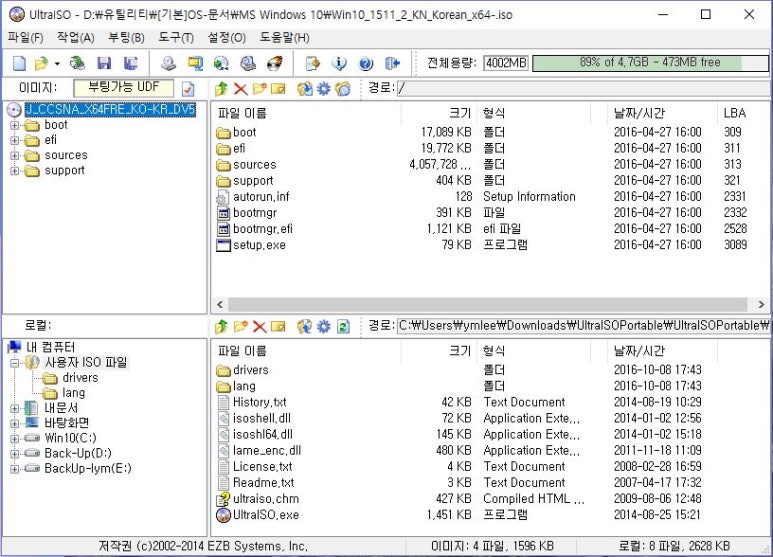Sort image files by 크기 column header

click(438, 113)
